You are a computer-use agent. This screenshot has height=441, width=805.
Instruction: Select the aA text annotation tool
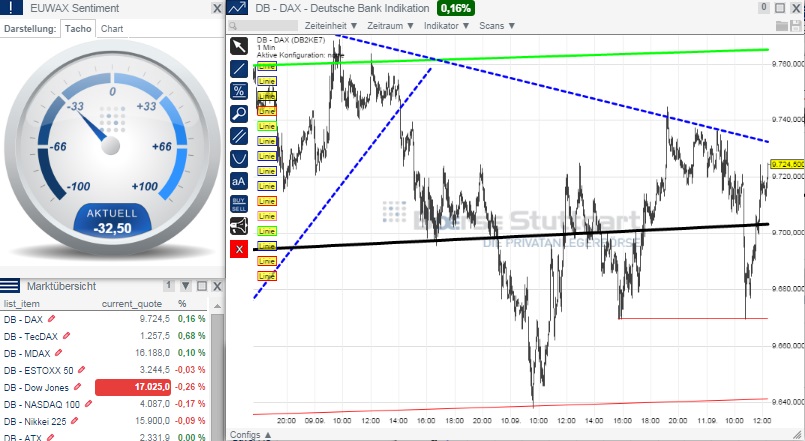(239, 181)
